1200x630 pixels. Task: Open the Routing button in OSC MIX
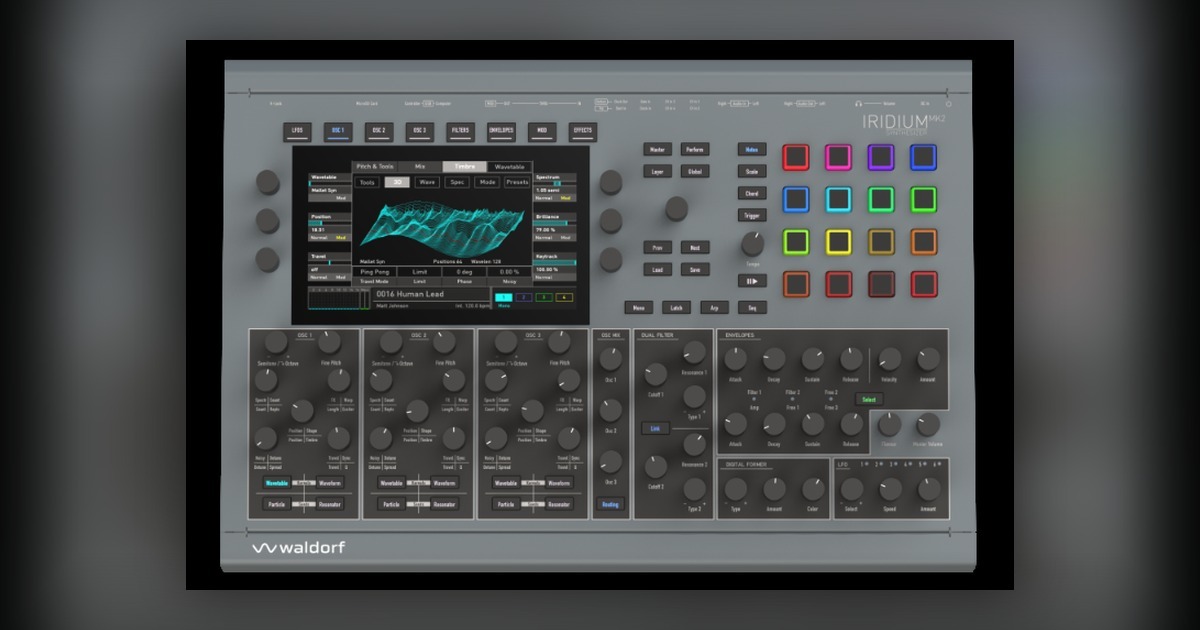pyautogui.click(x=610, y=505)
